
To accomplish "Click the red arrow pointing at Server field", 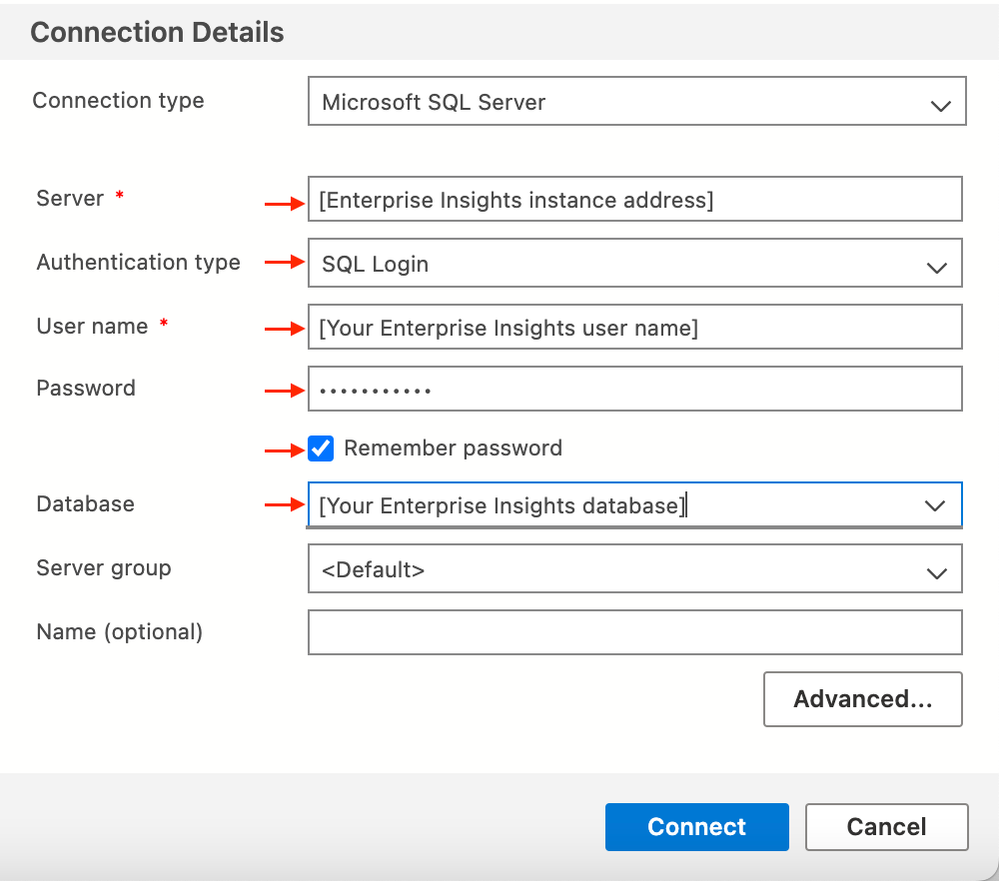I will pos(284,204).
